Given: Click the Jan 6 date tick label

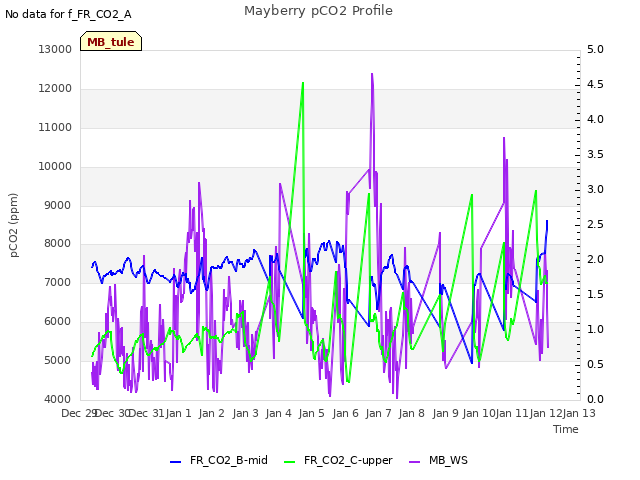Looking at the screenshot, I should tap(346, 414).
